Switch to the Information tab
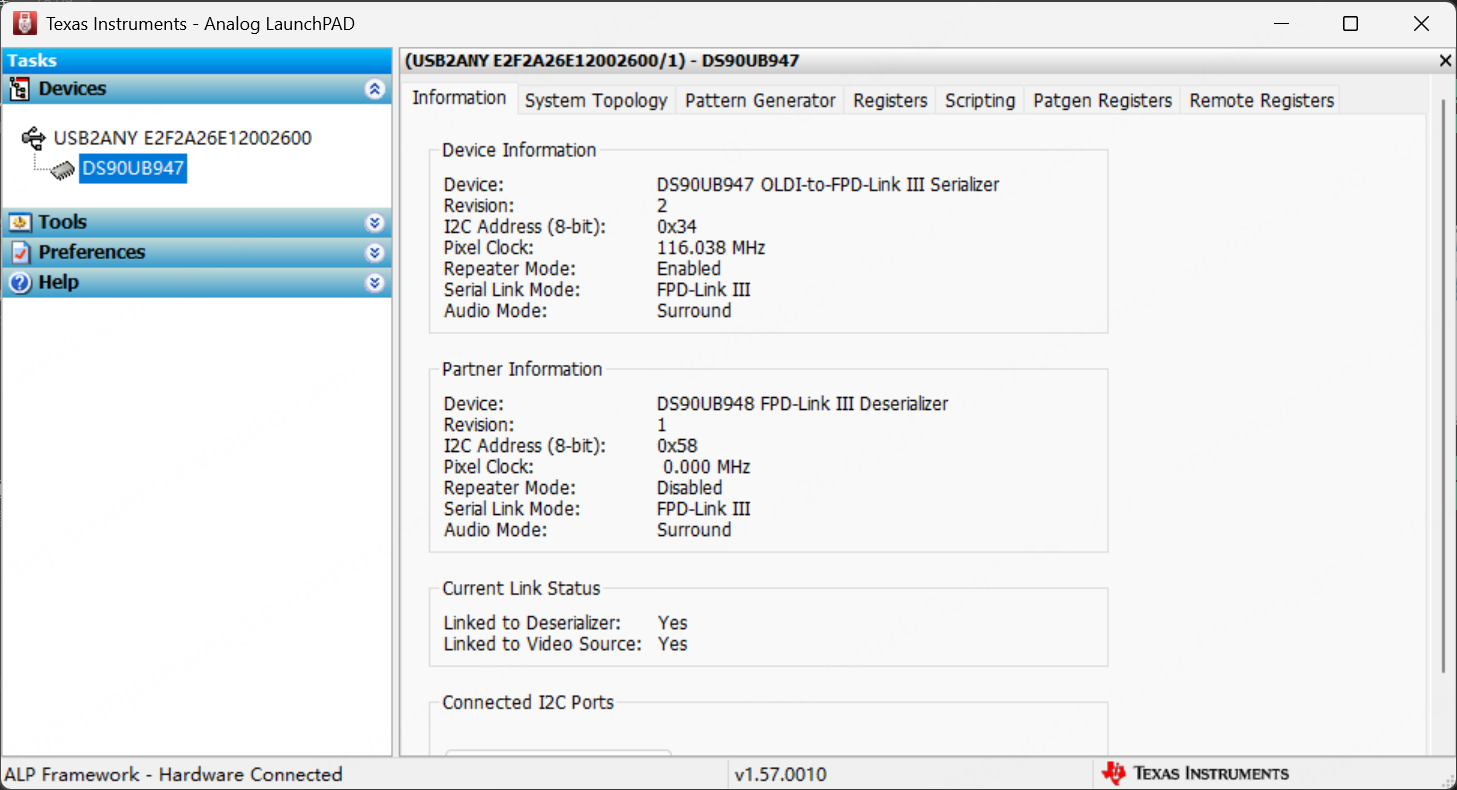This screenshot has width=1457, height=790. click(459, 98)
